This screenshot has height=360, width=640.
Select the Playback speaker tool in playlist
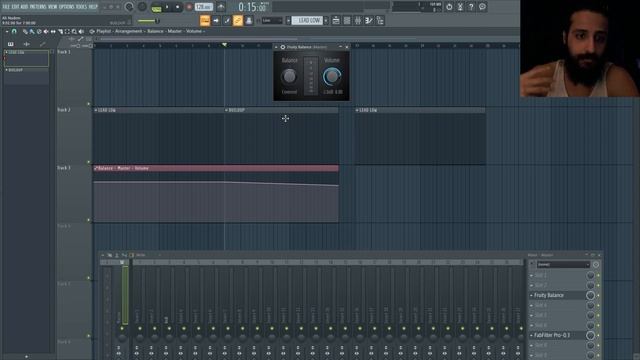point(81,31)
